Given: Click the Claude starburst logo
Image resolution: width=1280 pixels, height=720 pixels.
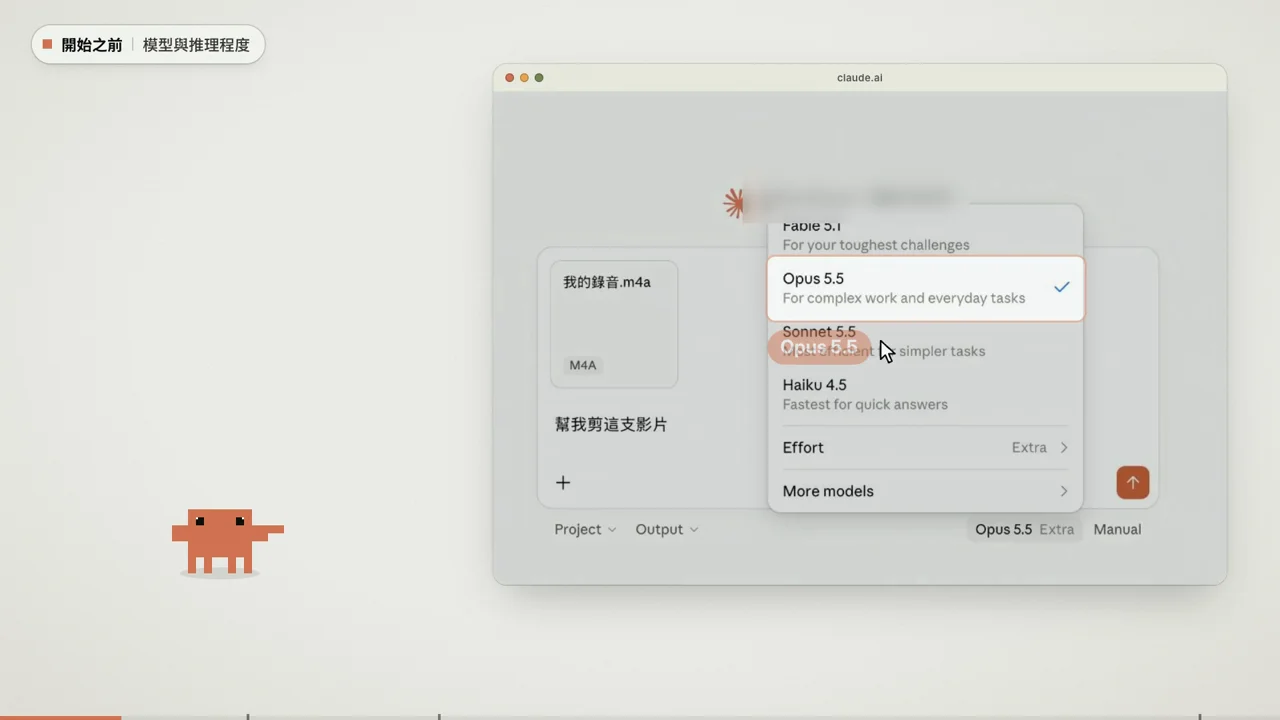Looking at the screenshot, I should [x=734, y=203].
